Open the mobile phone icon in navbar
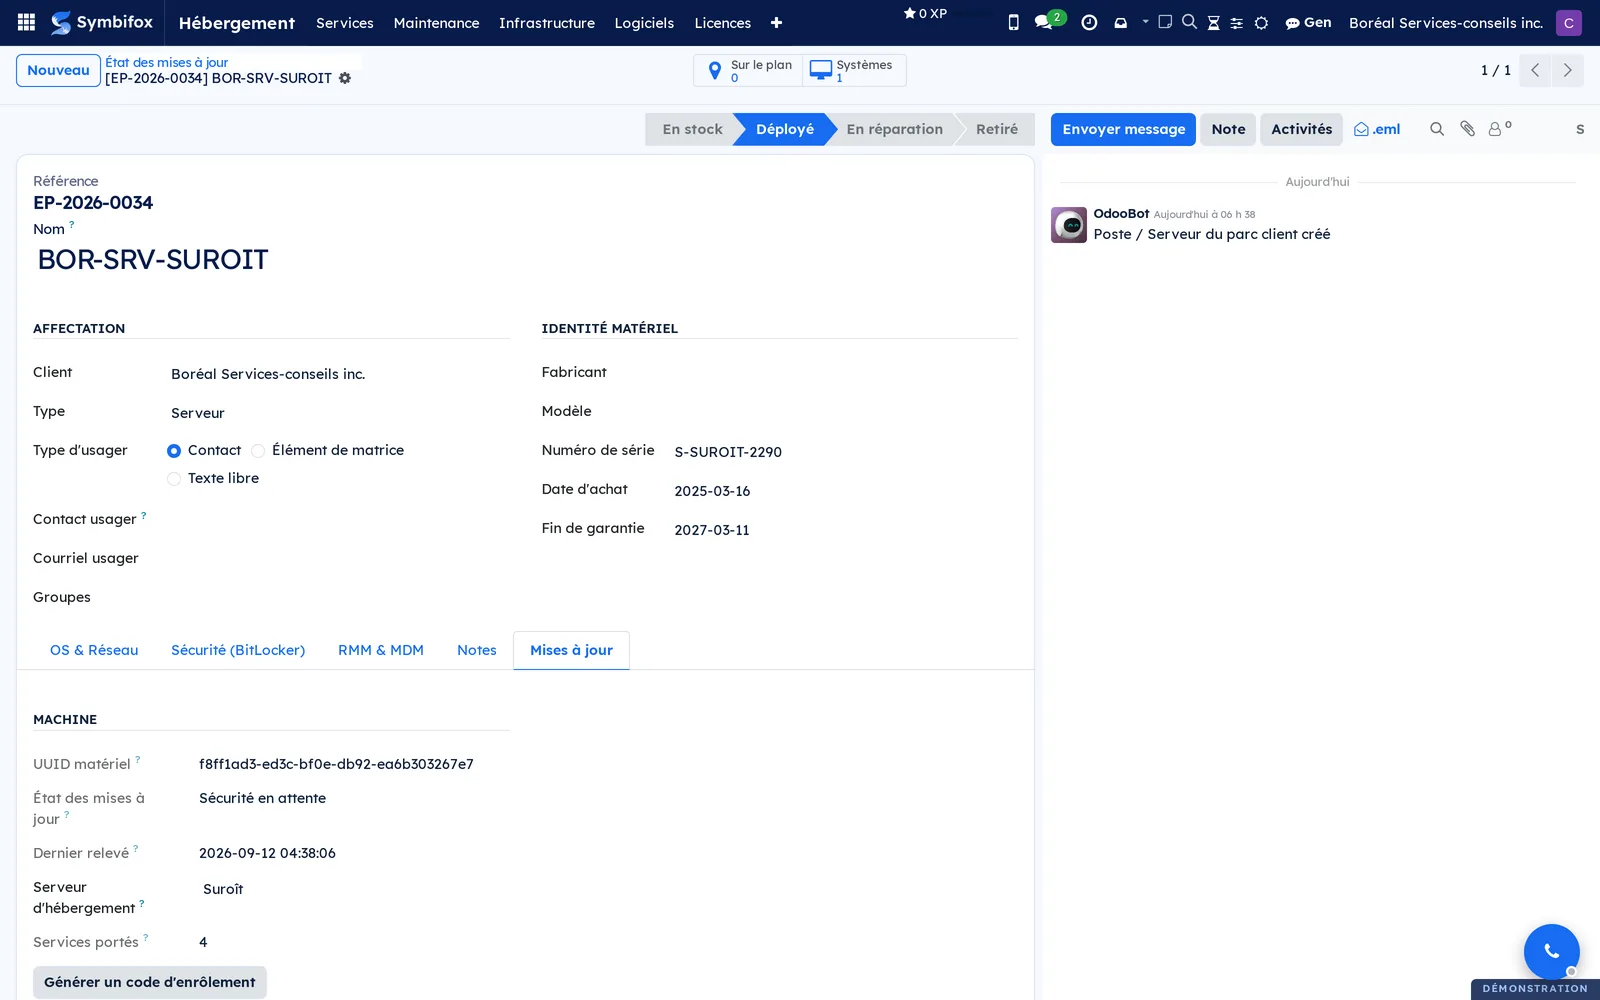The width and height of the screenshot is (1600, 1000). coord(1013,22)
